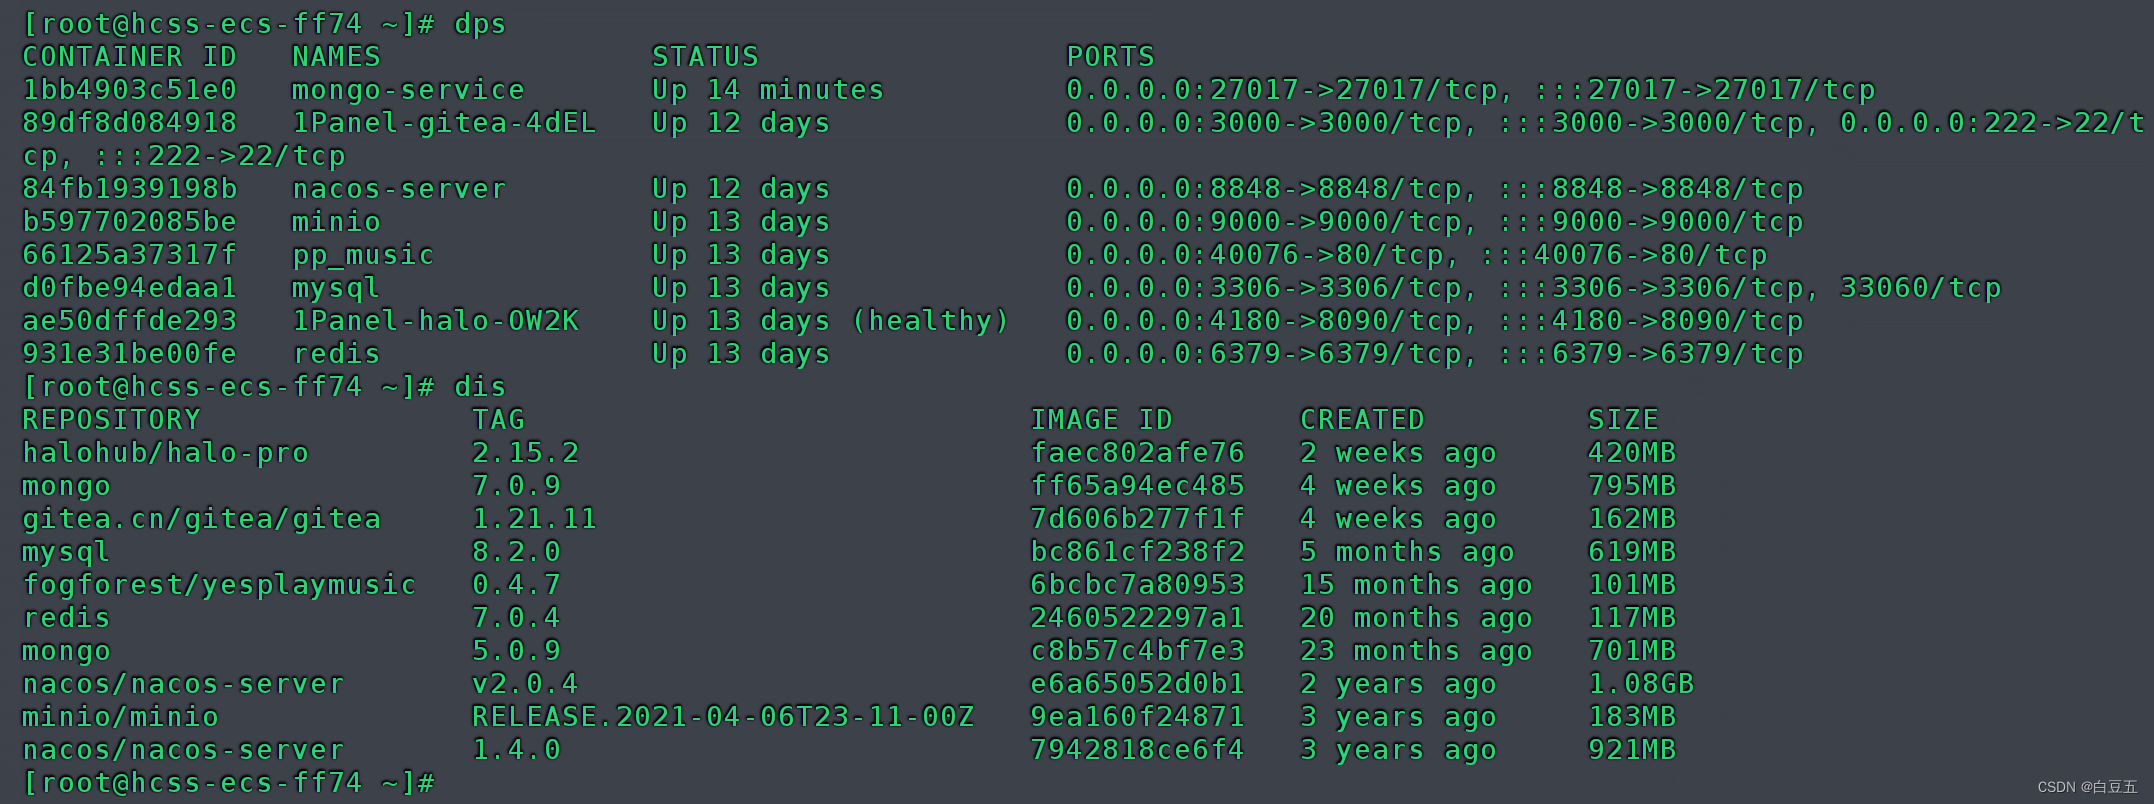Viewport: 2154px width, 804px height.
Task: Click the minio container name
Action: pyautogui.click(x=336, y=222)
